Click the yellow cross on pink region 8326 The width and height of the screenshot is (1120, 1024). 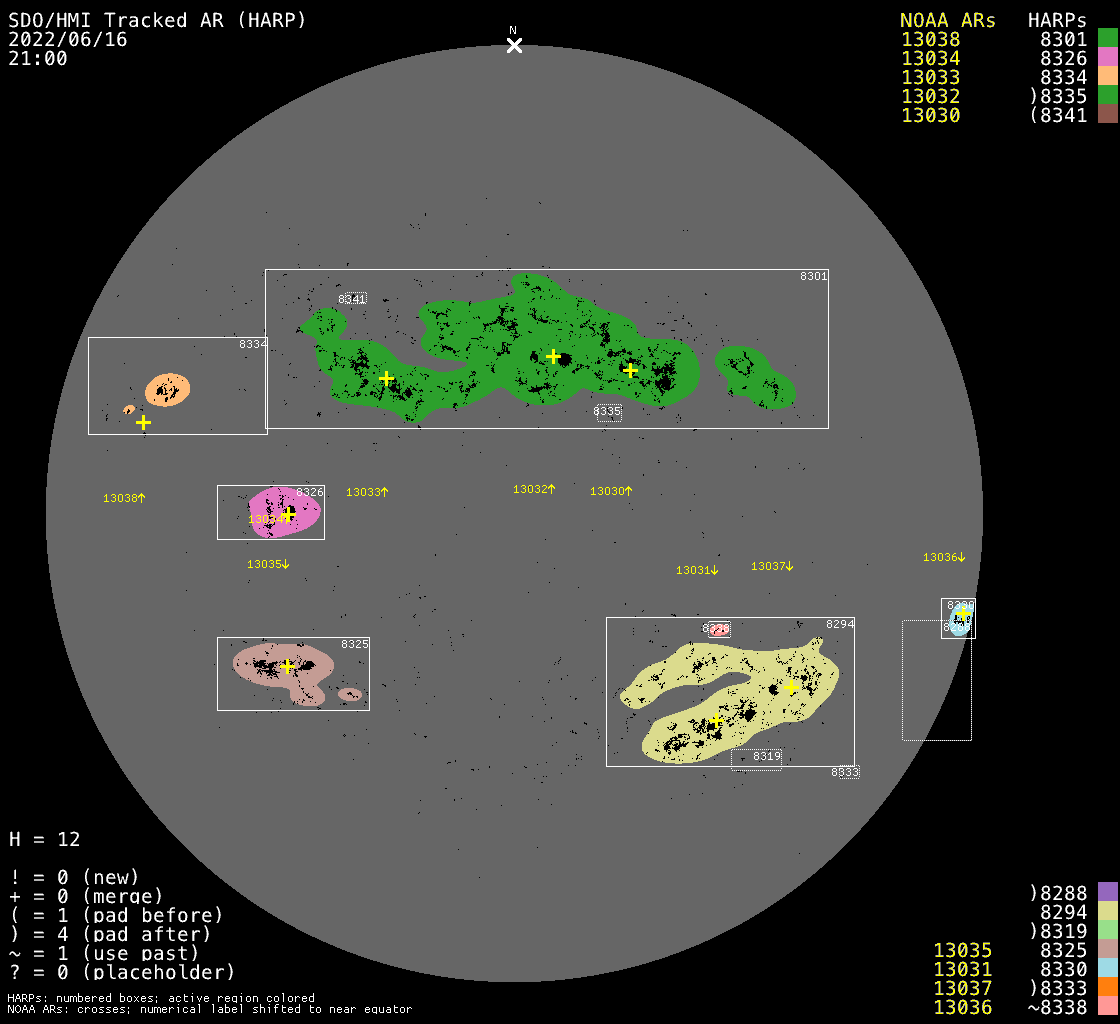pyautogui.click(x=288, y=515)
